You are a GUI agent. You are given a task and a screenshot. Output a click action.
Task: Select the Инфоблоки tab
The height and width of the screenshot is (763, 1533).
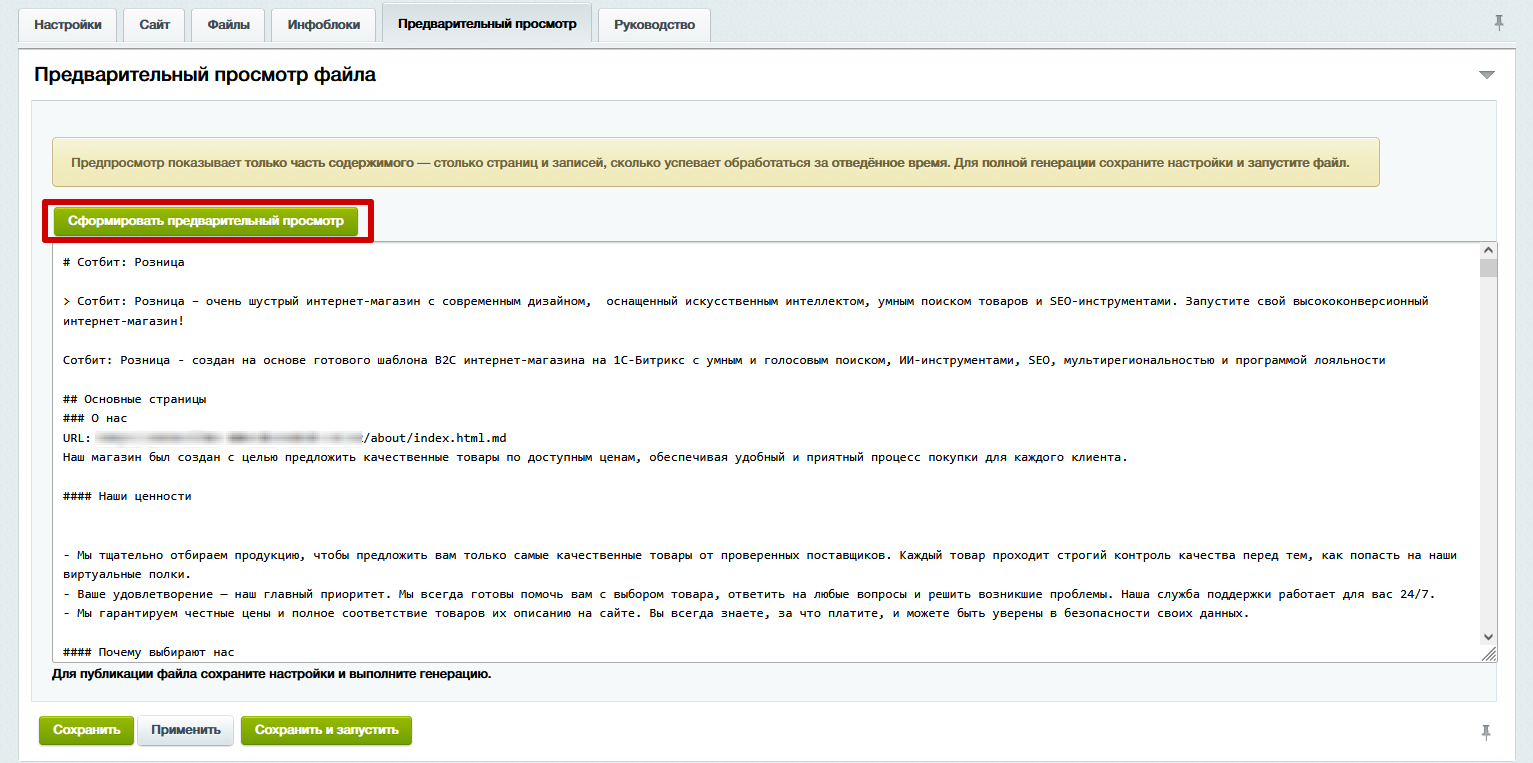point(323,25)
